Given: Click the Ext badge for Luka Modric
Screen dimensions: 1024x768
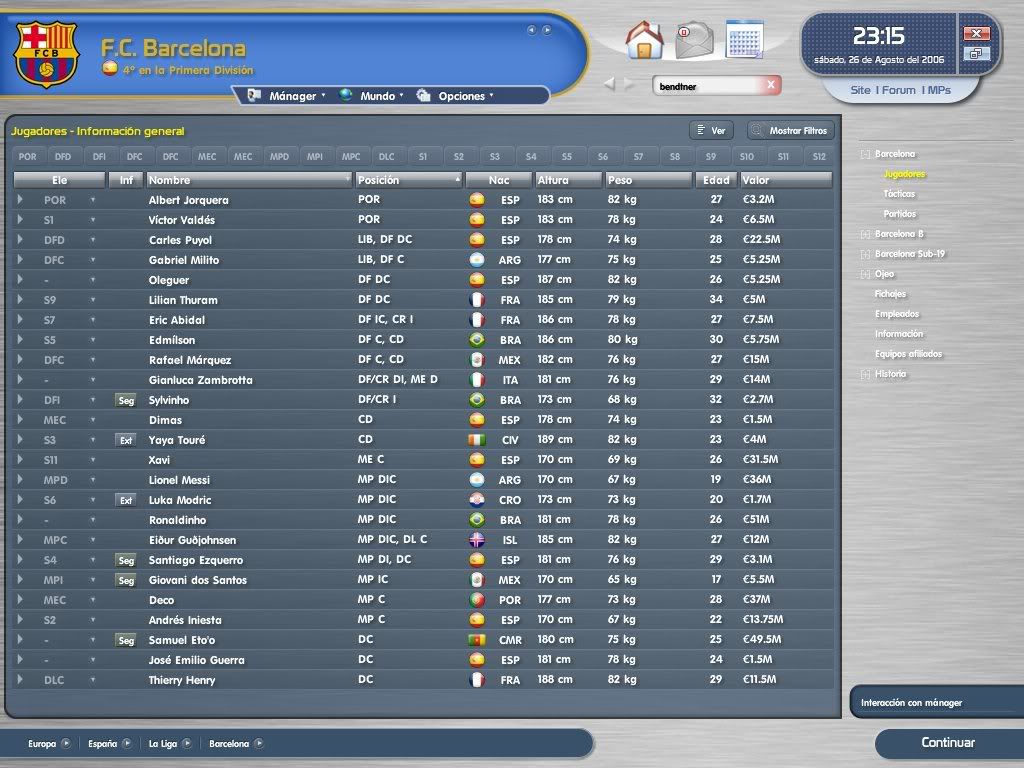Looking at the screenshot, I should [x=126, y=500].
